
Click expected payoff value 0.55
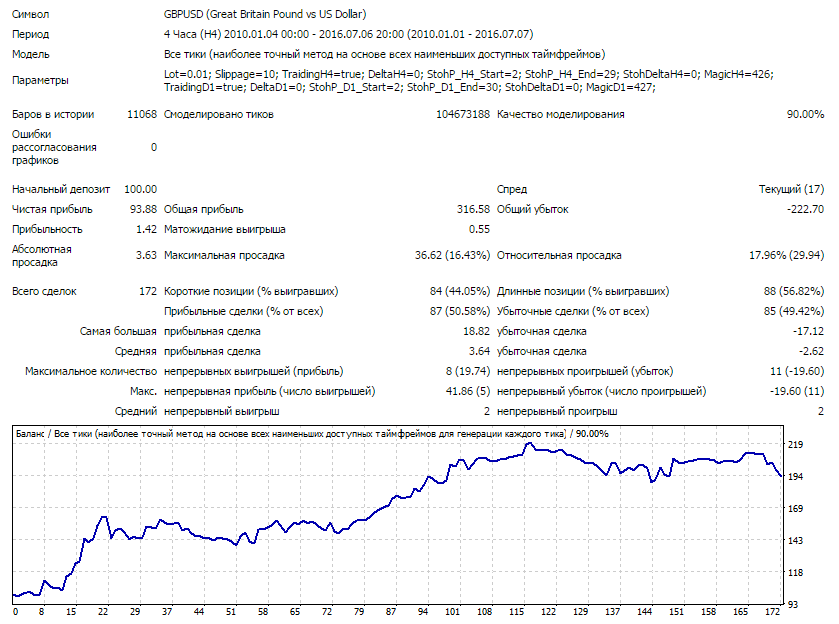pyautogui.click(x=479, y=229)
